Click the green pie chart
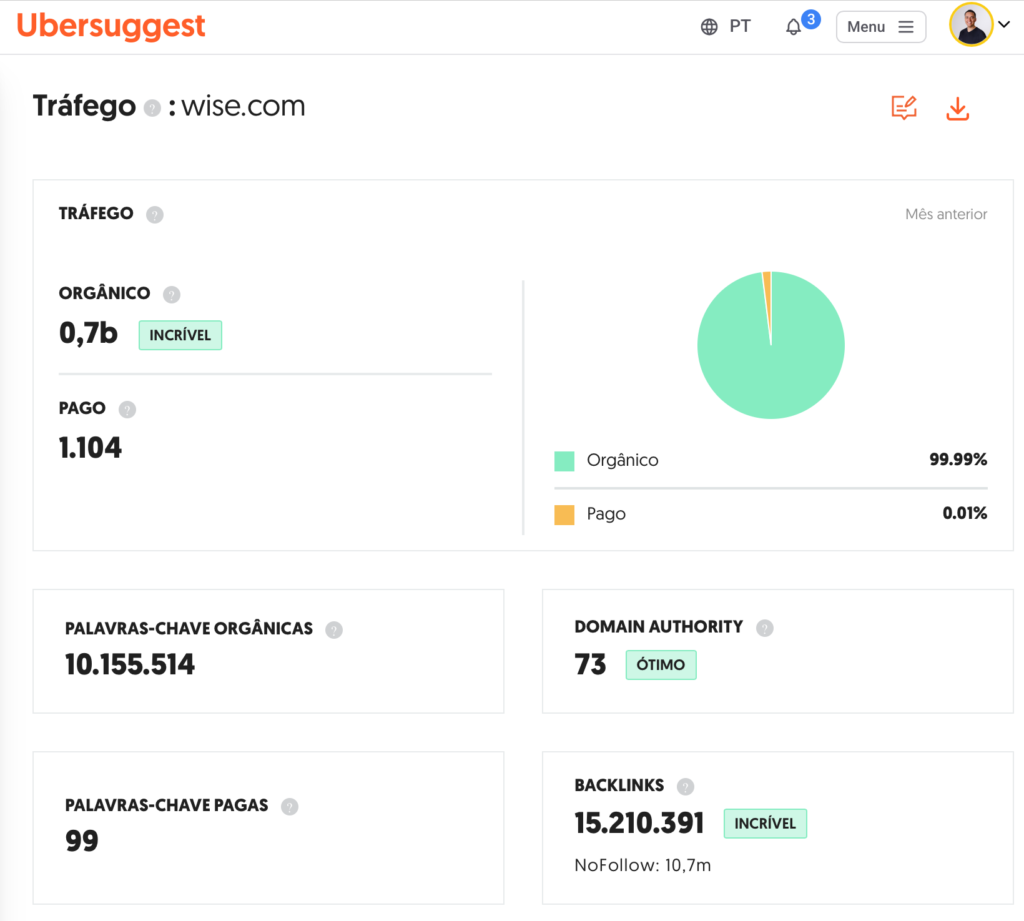Viewport: 1024px width, 921px height. (771, 345)
